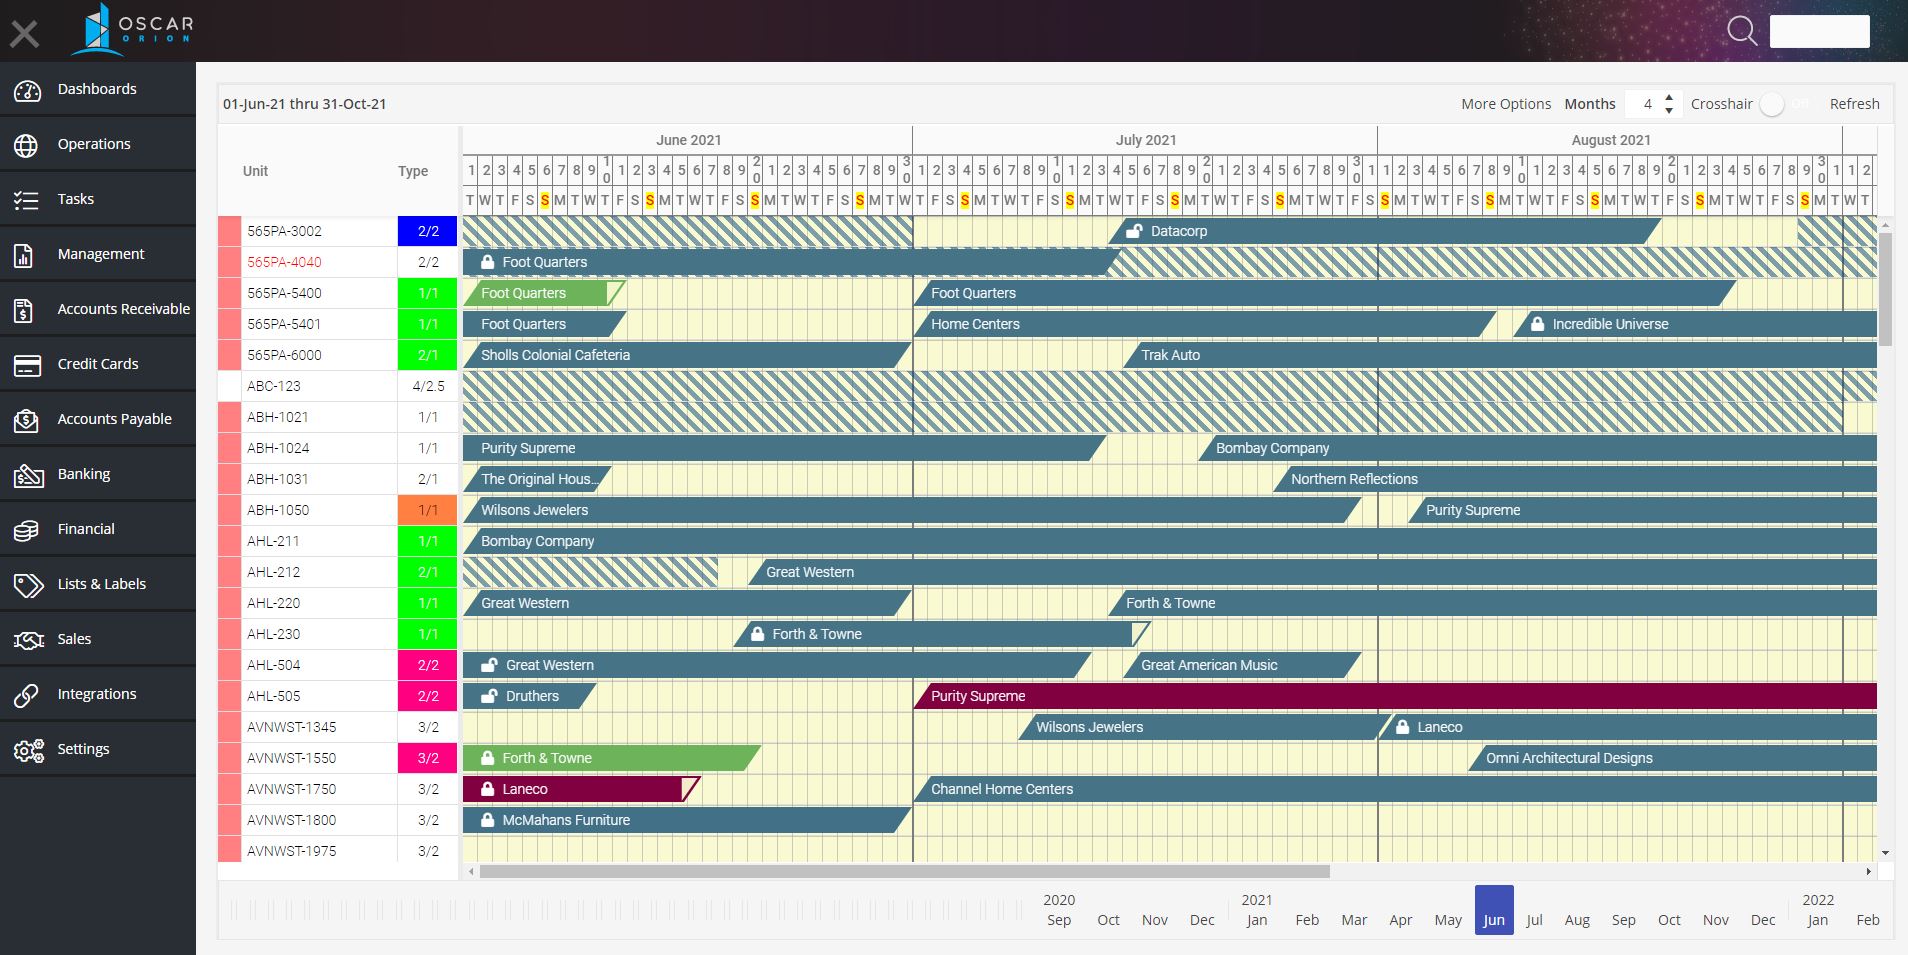
Task: Close the sidebar with X icon
Action: (25, 35)
